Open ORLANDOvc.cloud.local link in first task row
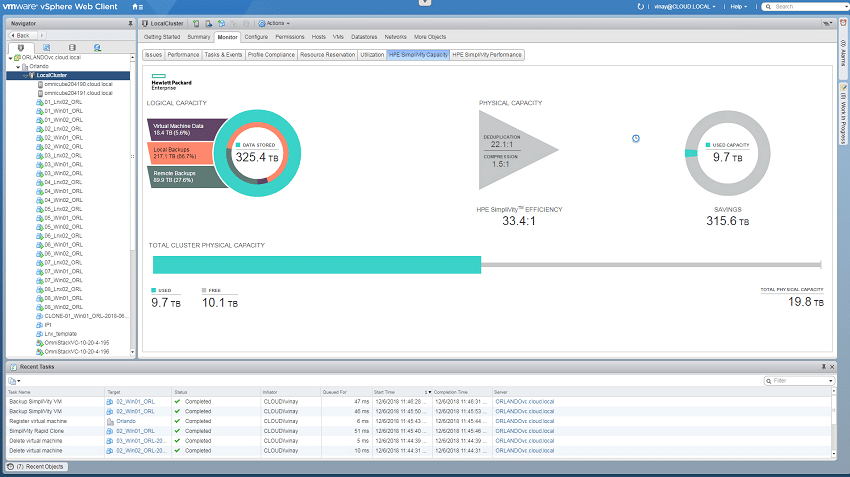The width and height of the screenshot is (850, 477). 524,402
